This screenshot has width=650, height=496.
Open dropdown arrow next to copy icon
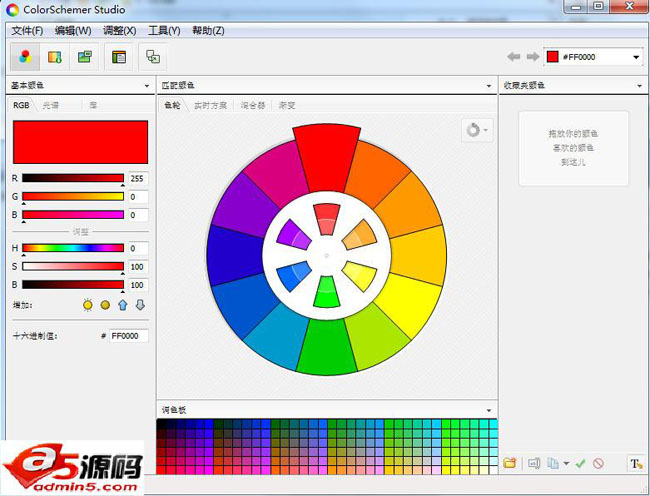(566, 463)
